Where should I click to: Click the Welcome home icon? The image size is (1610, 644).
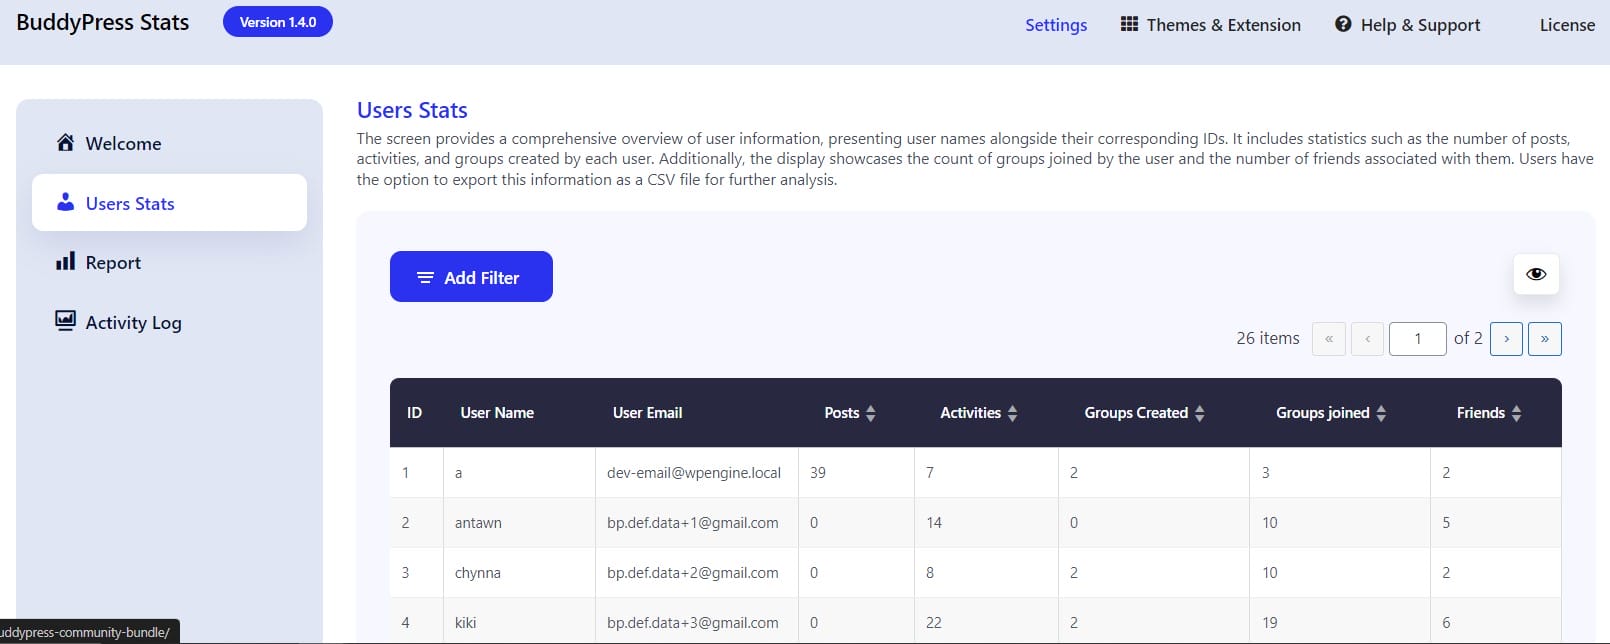(65, 143)
